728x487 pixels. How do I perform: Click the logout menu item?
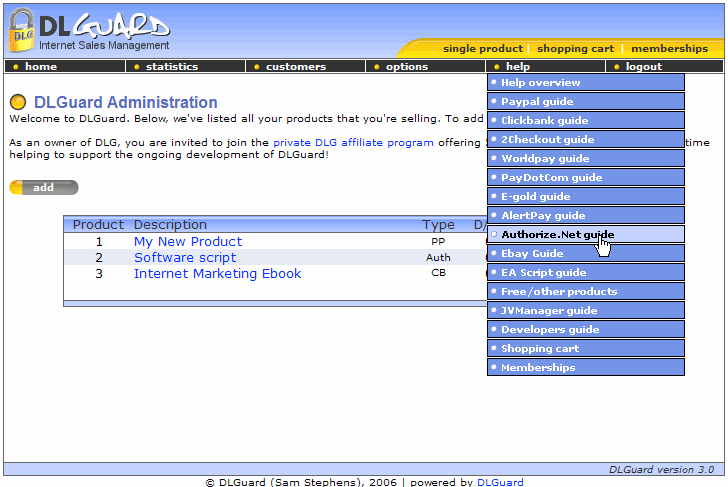[x=665, y=66]
